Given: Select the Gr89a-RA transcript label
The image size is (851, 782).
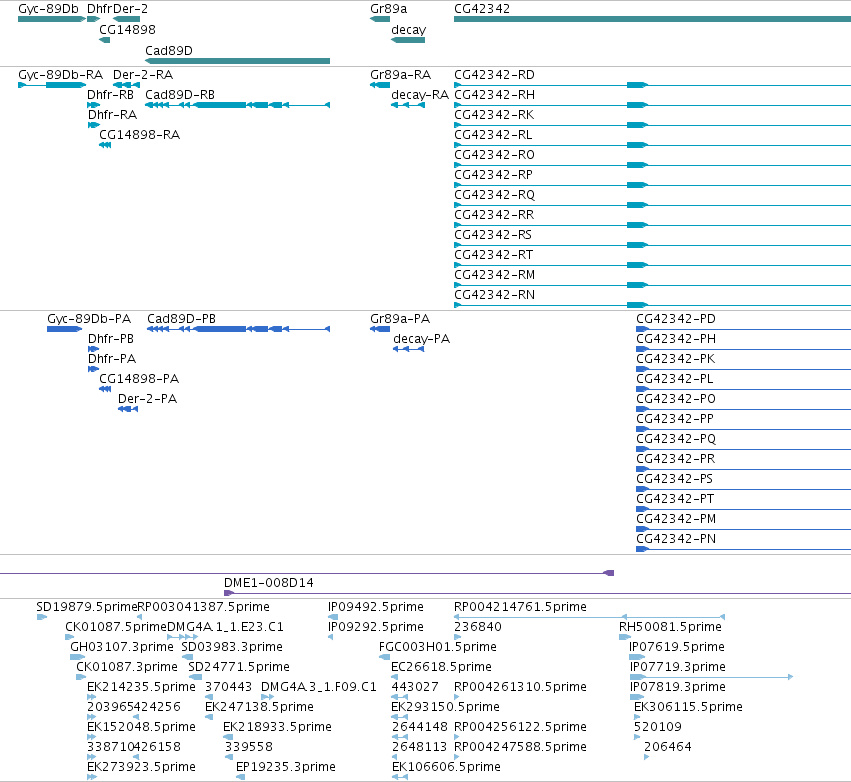Looking at the screenshot, I should pyautogui.click(x=401, y=75).
